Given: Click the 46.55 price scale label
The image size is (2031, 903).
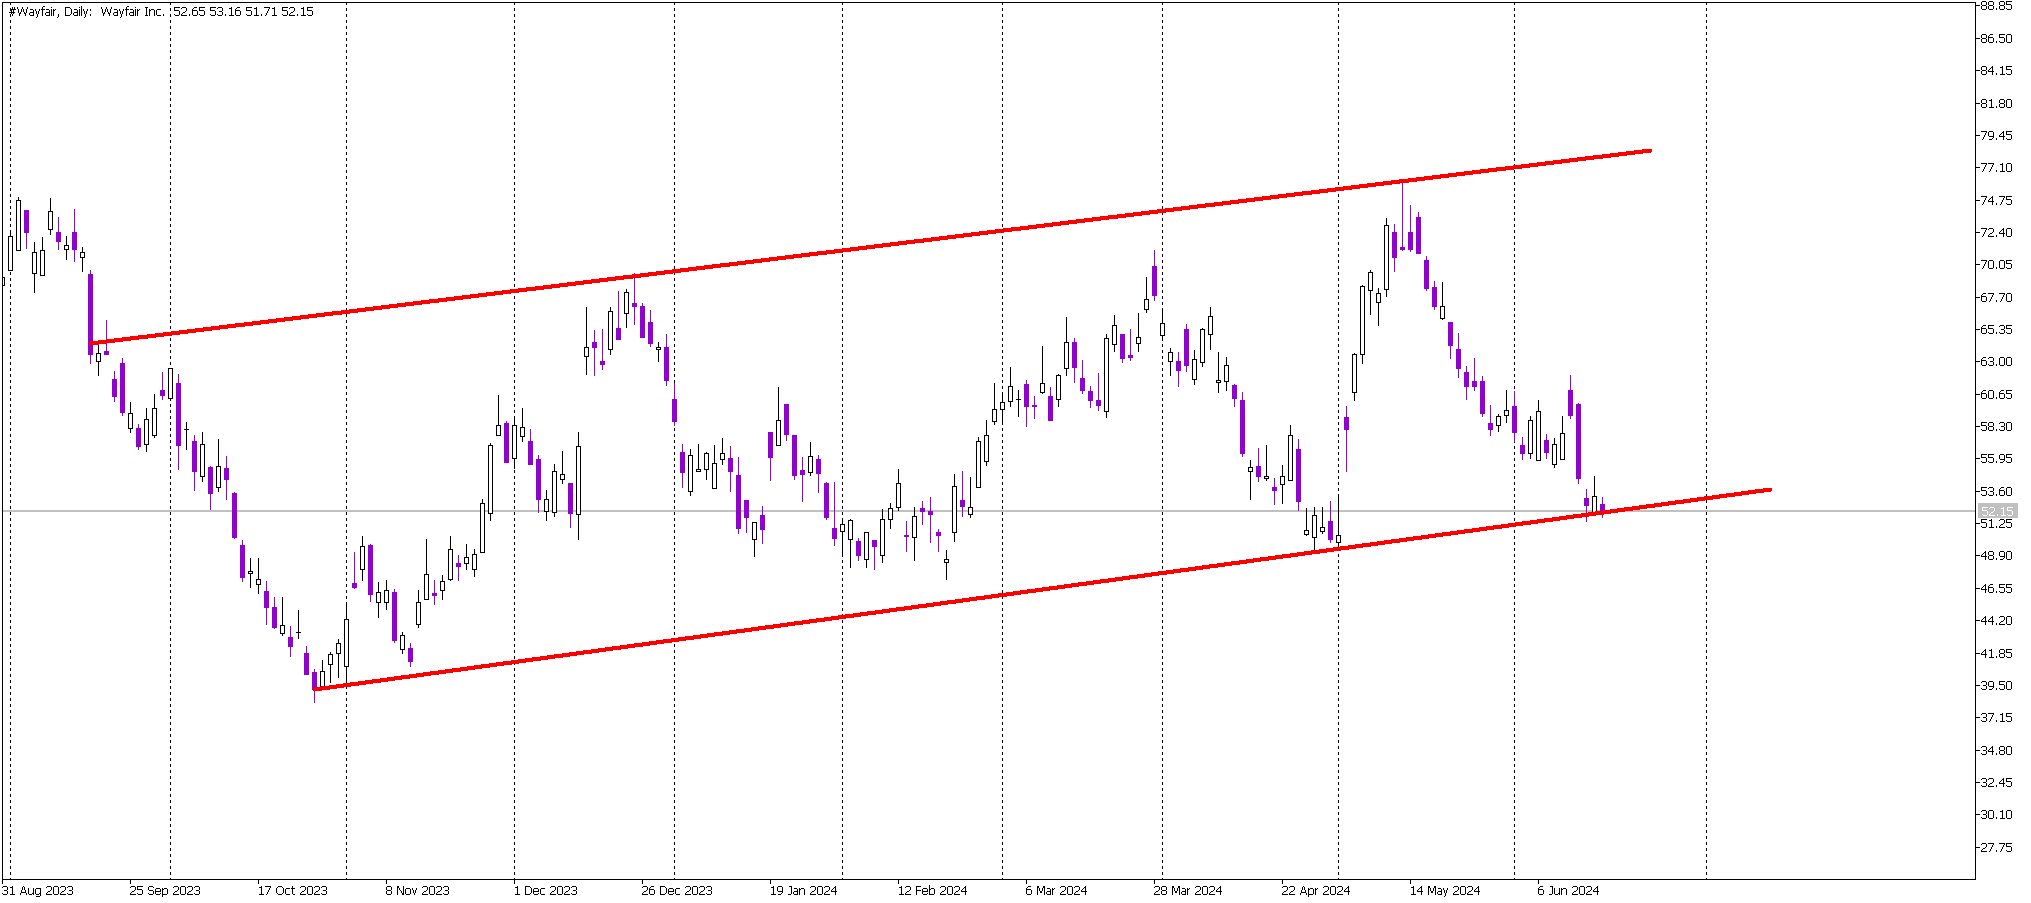Looking at the screenshot, I should pos(1996,589).
